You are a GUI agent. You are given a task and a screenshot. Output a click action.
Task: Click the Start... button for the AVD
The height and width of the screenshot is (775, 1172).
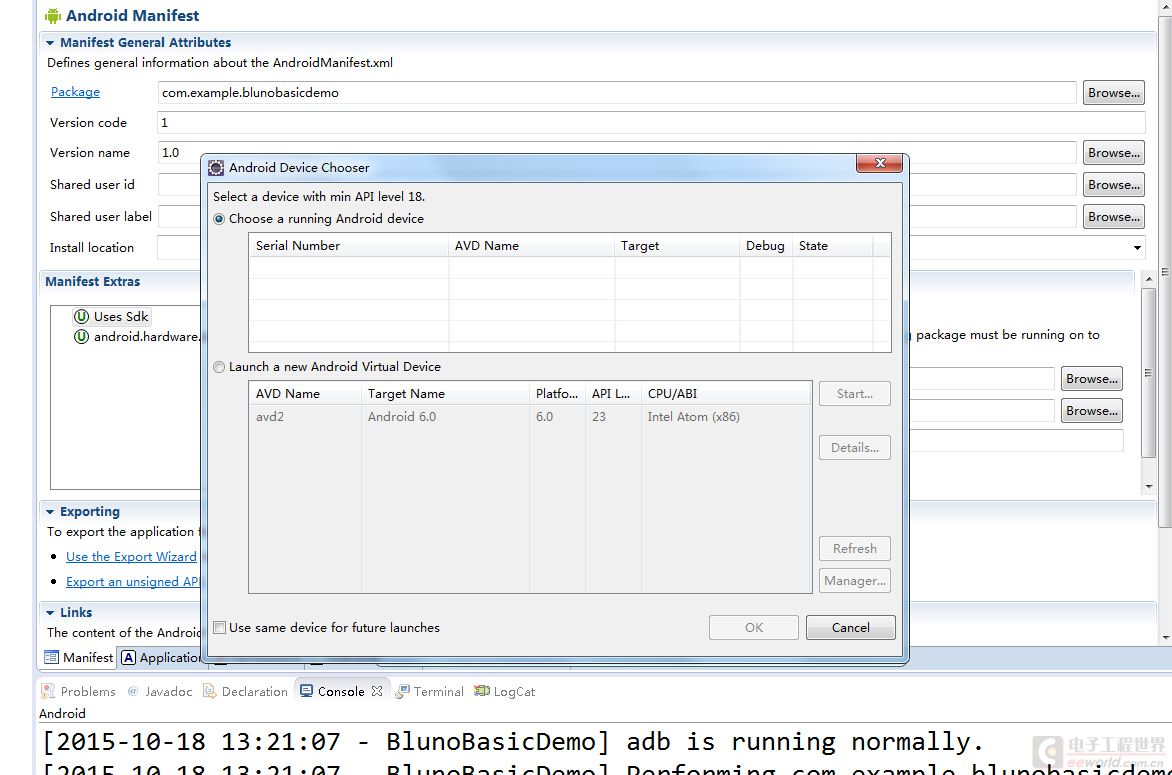pyautogui.click(x=854, y=394)
